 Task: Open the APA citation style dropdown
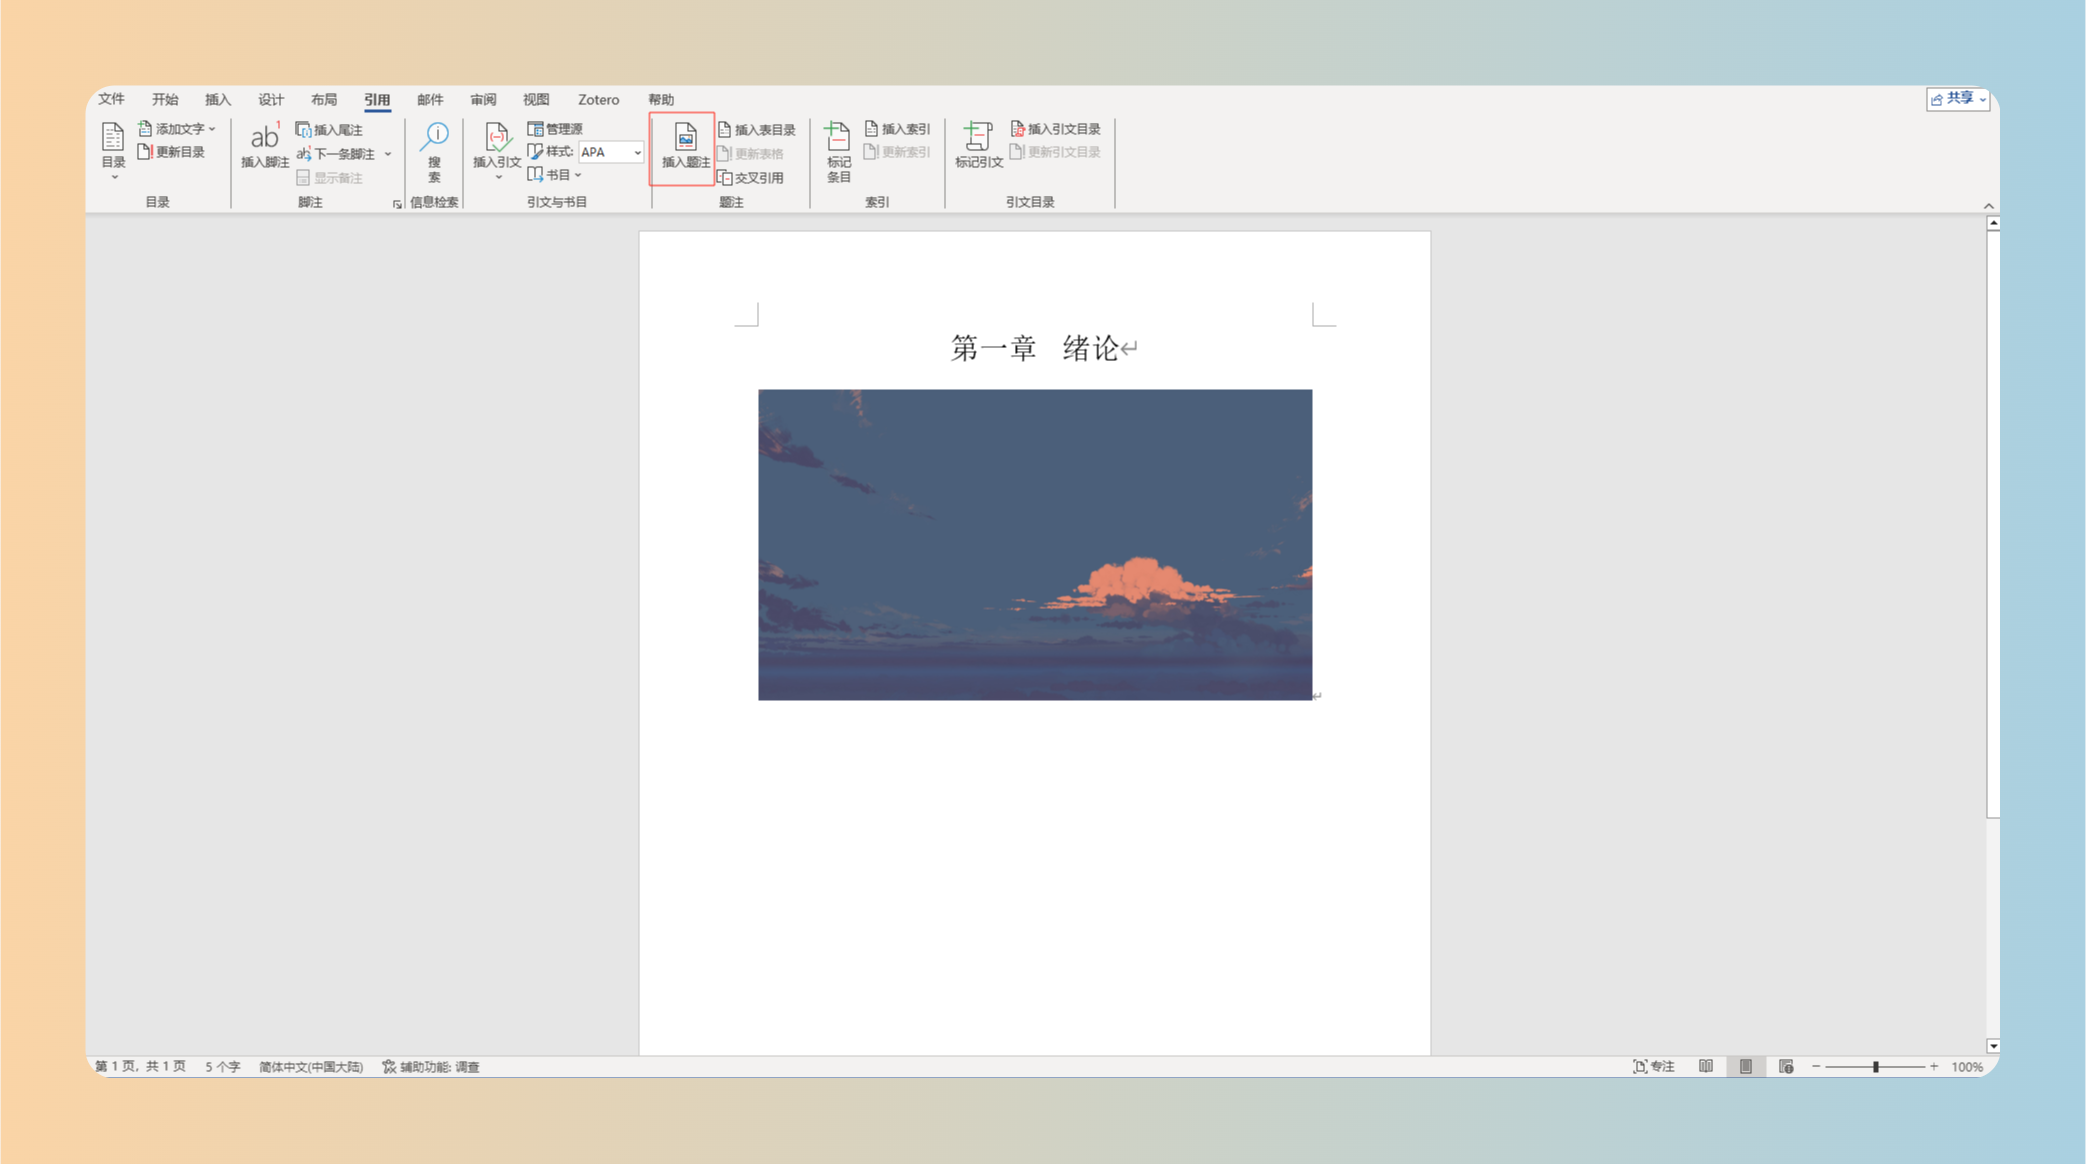click(x=637, y=152)
